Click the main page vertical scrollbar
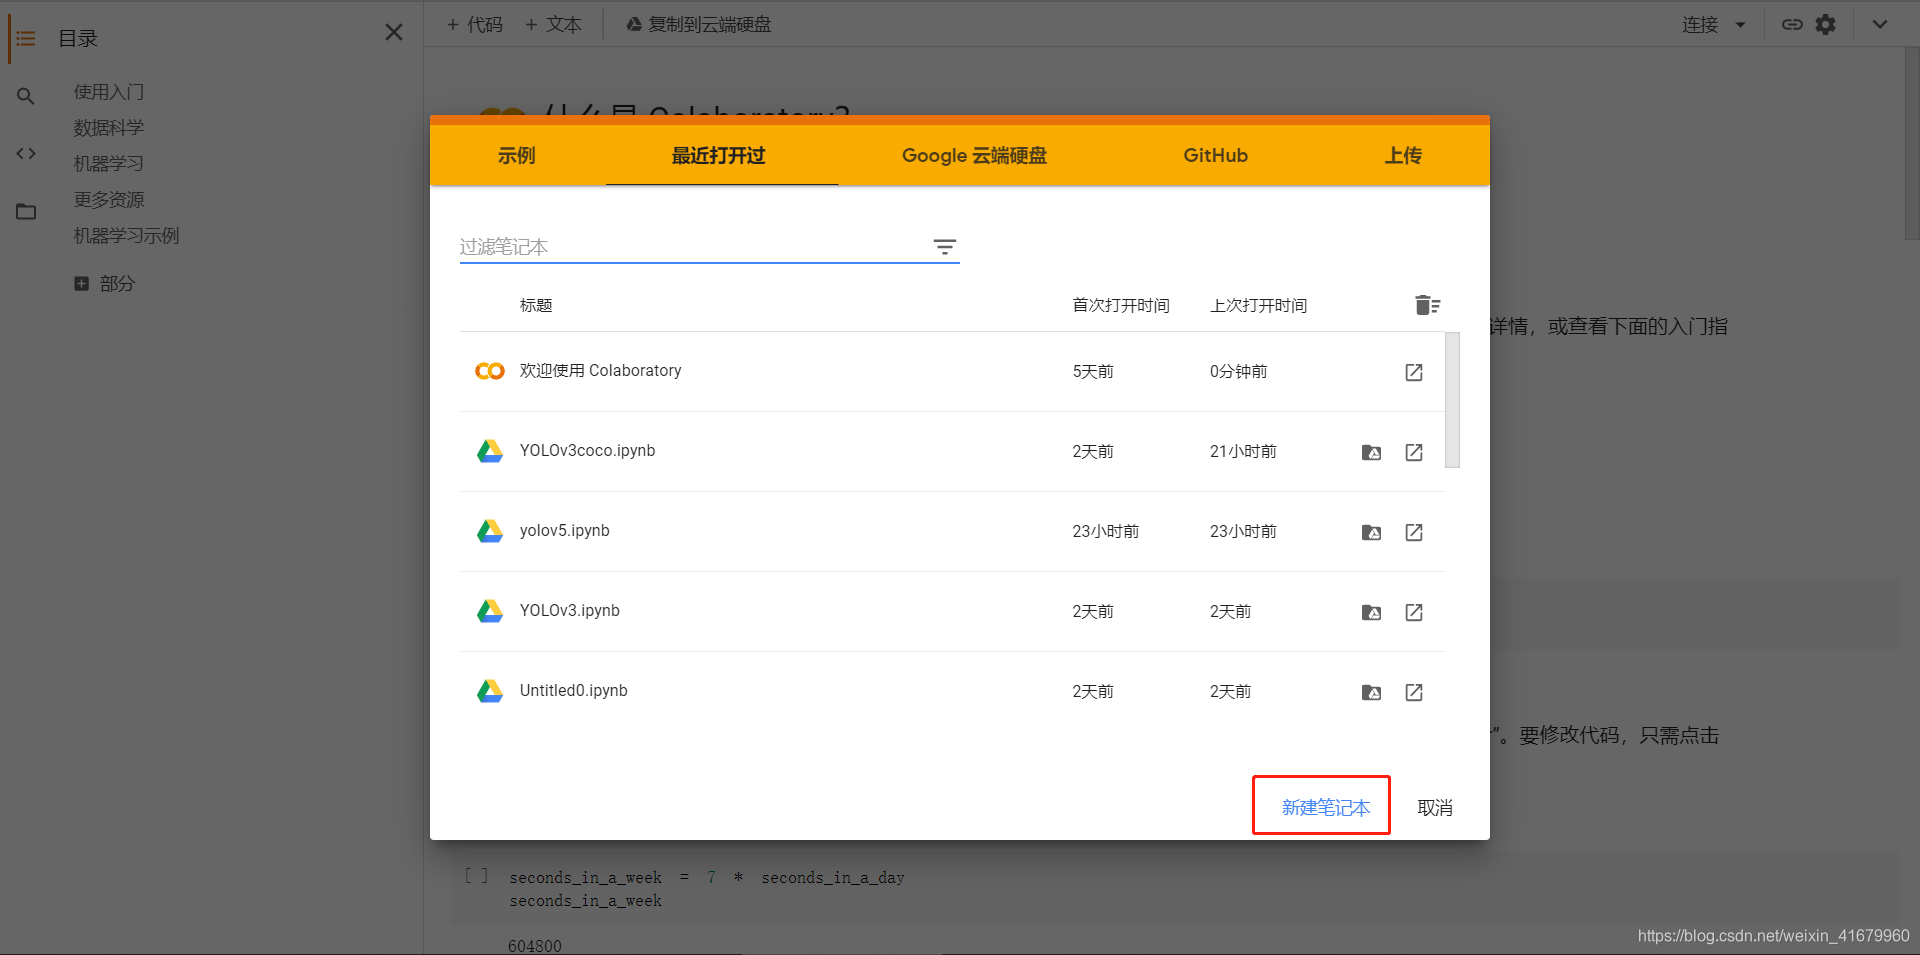The height and width of the screenshot is (955, 1920). tap(1911, 142)
